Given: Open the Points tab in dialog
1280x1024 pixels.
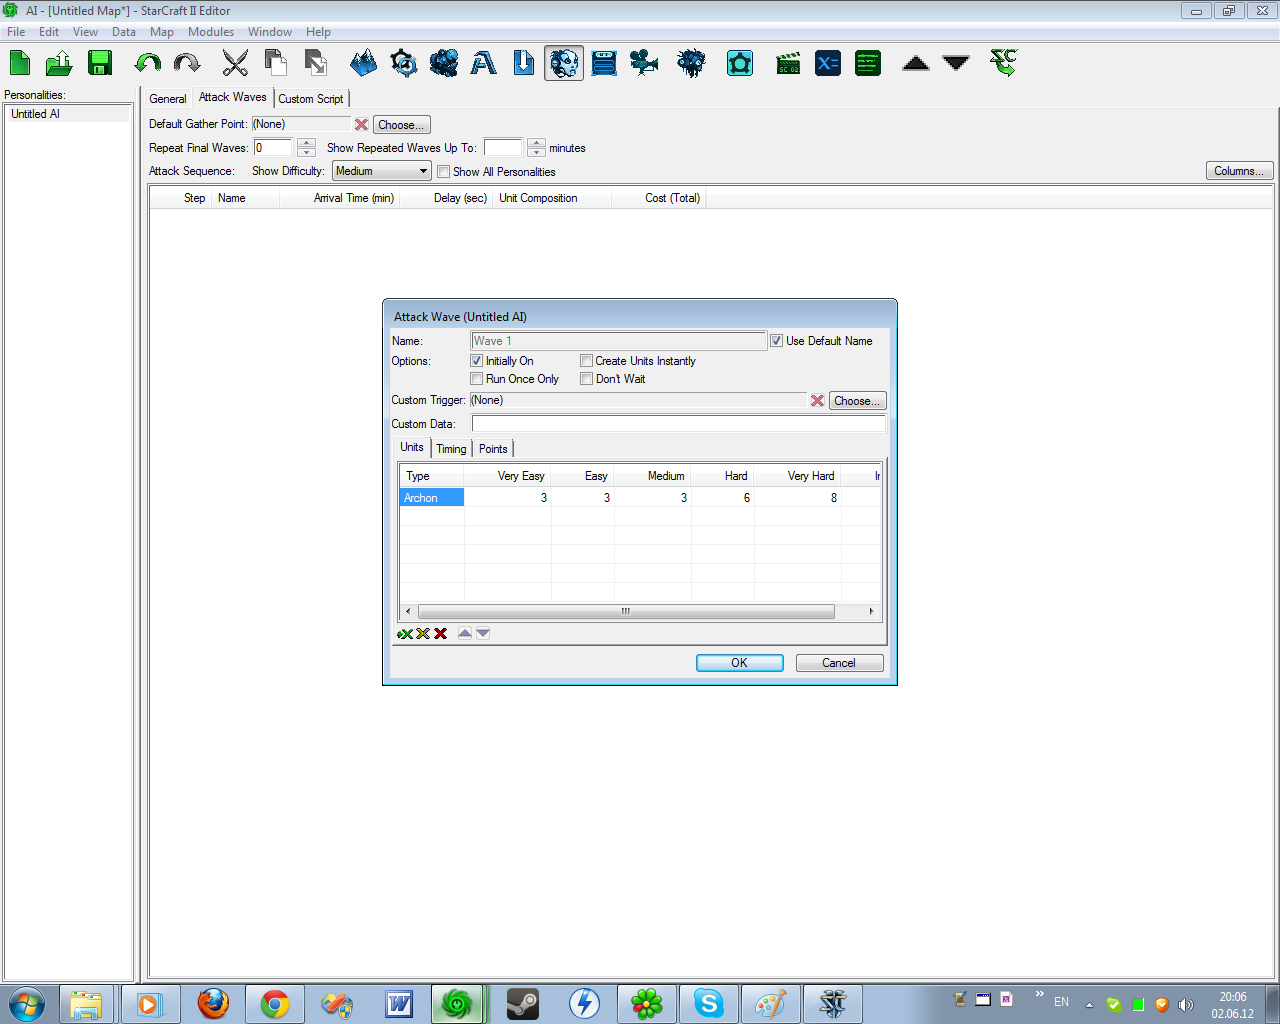Looking at the screenshot, I should [x=493, y=448].
